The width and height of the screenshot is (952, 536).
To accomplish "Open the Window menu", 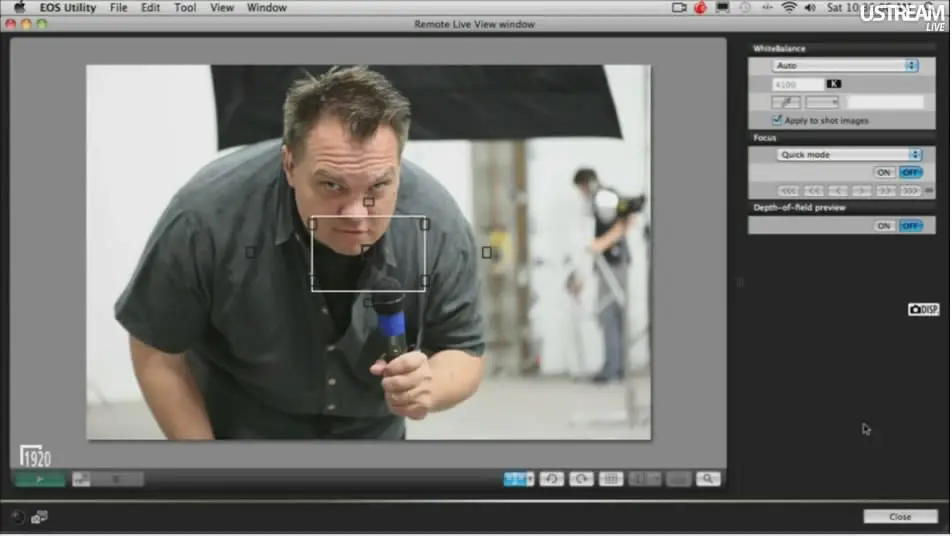I will click(267, 8).
